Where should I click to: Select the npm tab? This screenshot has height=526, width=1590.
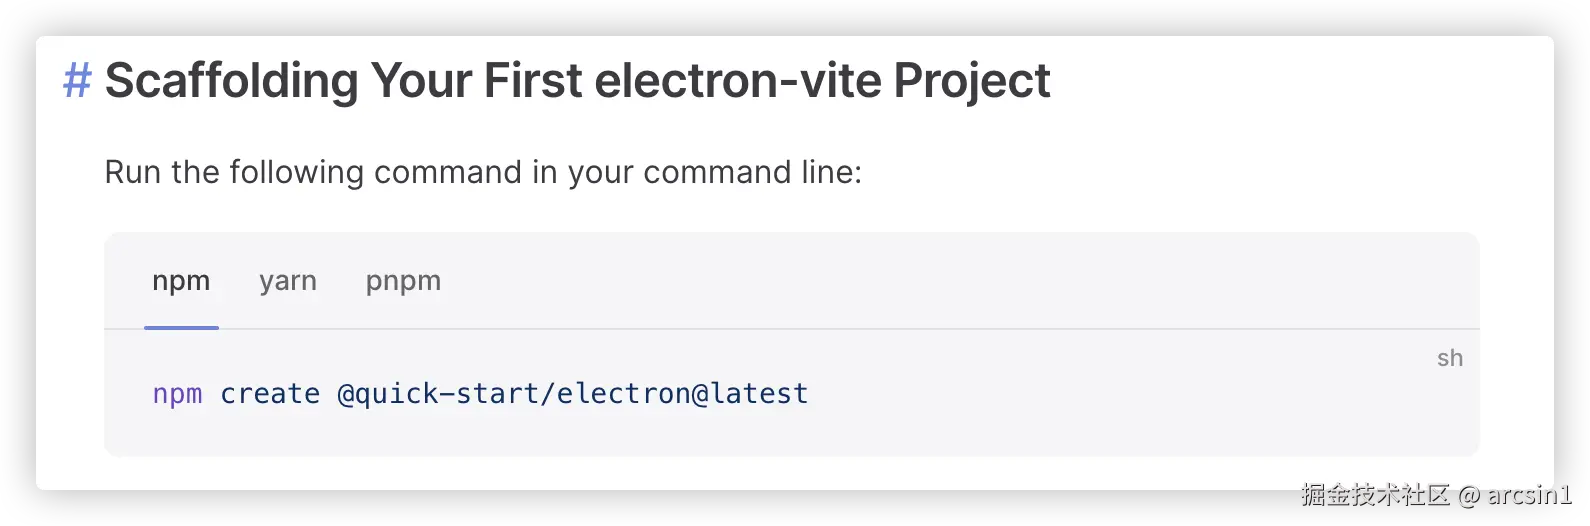click(x=181, y=281)
